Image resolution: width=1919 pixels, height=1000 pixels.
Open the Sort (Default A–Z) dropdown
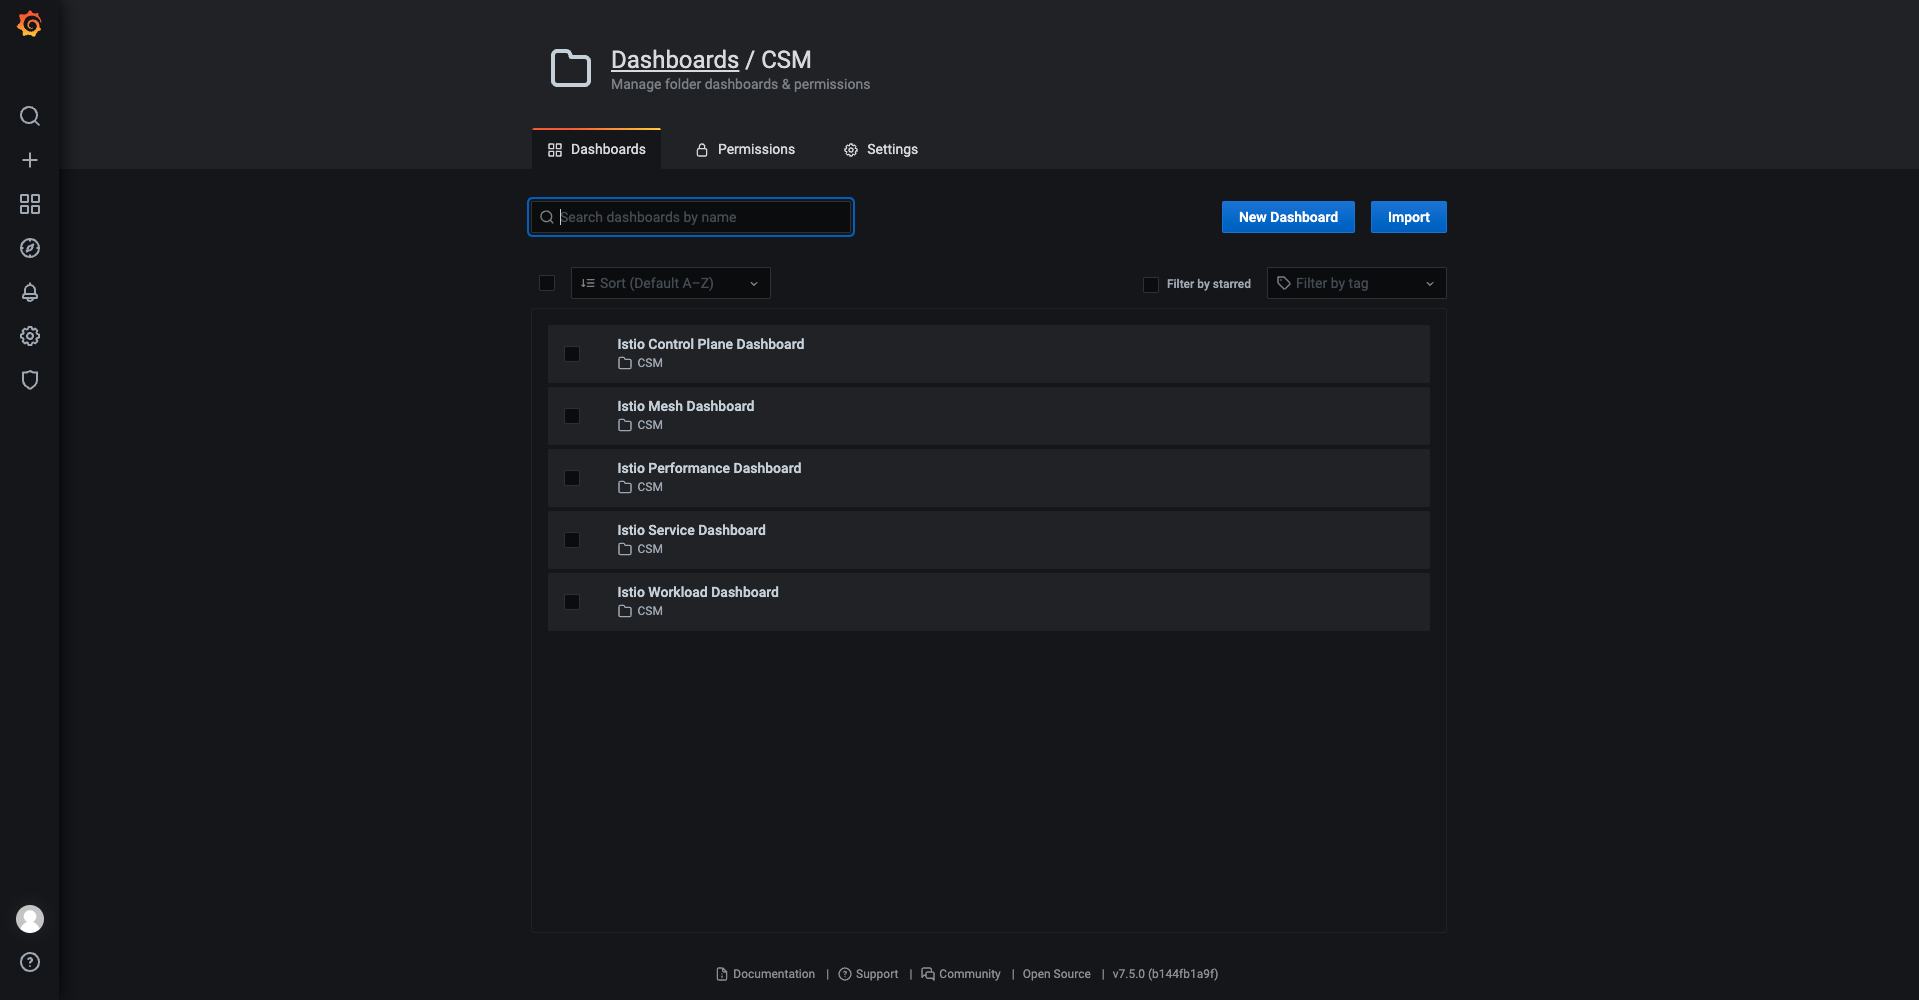click(671, 283)
